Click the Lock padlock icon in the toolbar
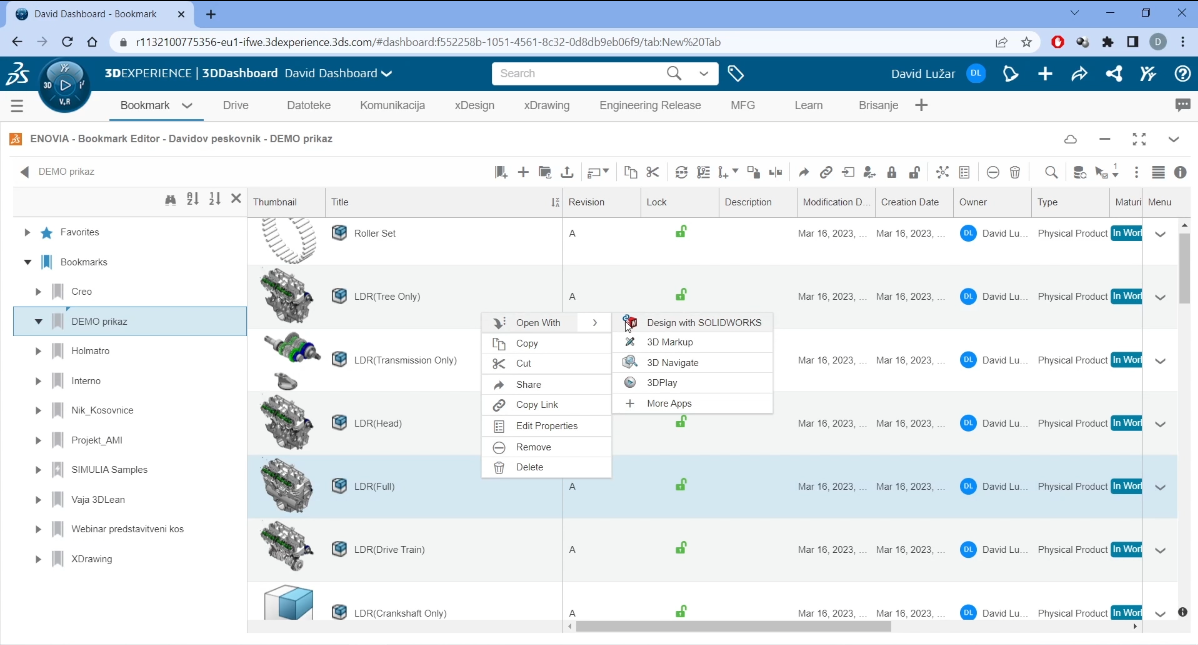1198x645 pixels. 891,172
